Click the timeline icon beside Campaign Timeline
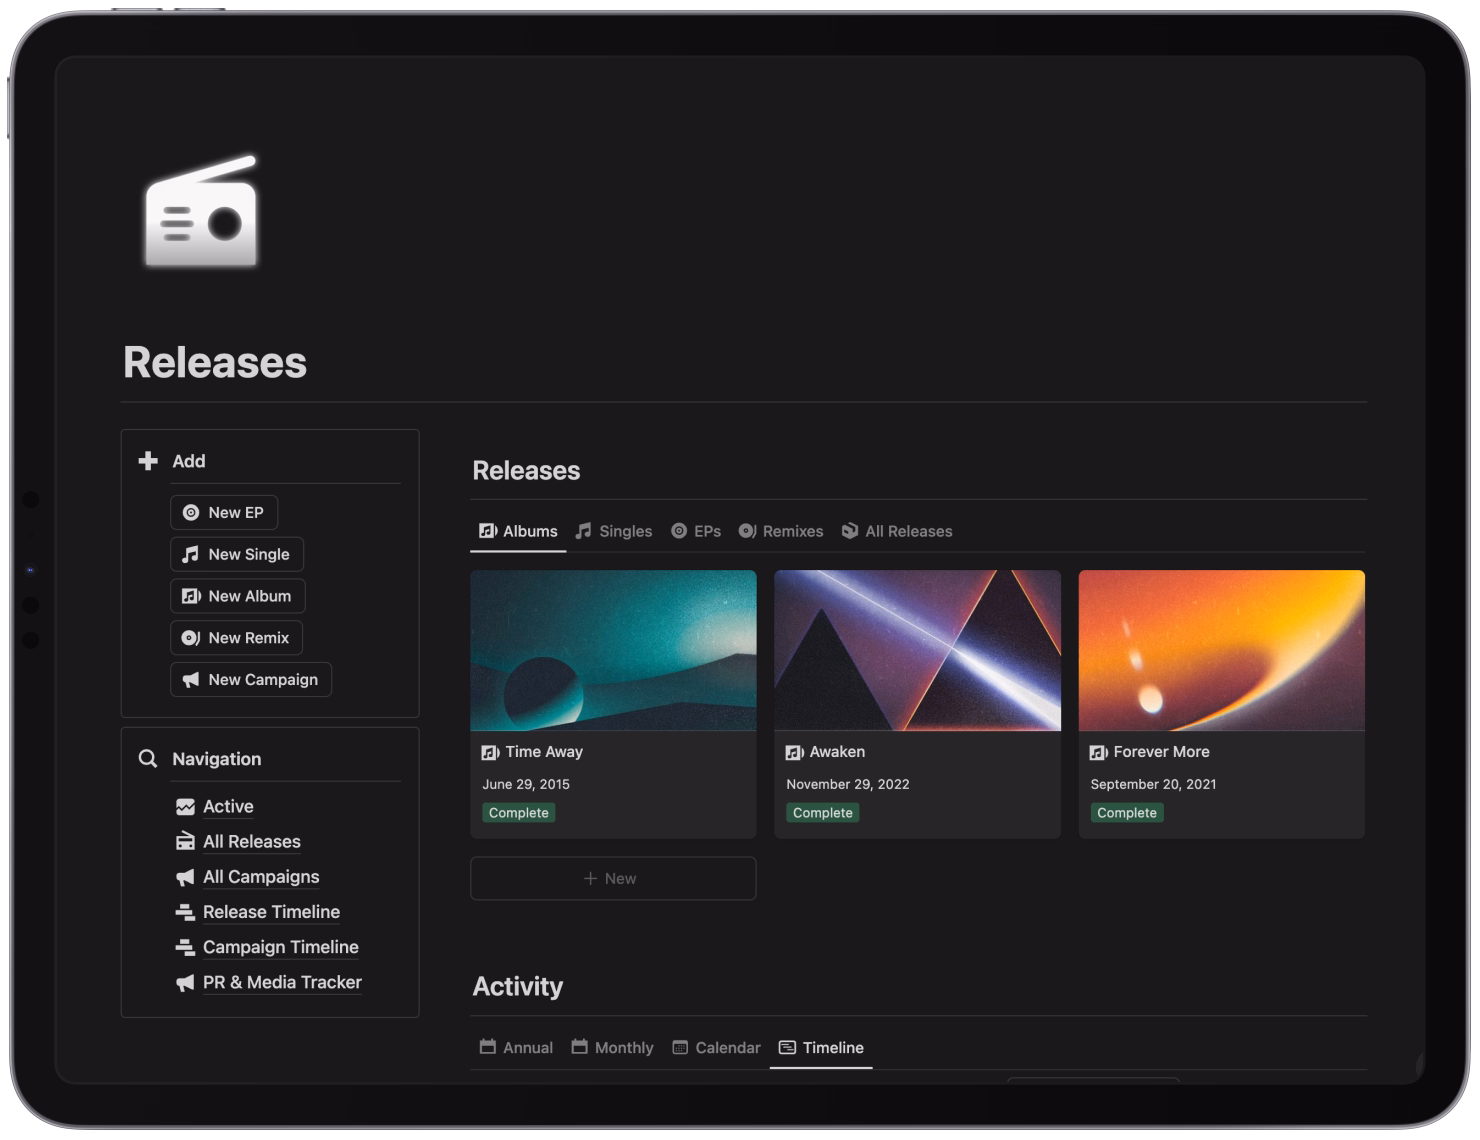The height and width of the screenshot is (1140, 1480). click(x=185, y=947)
